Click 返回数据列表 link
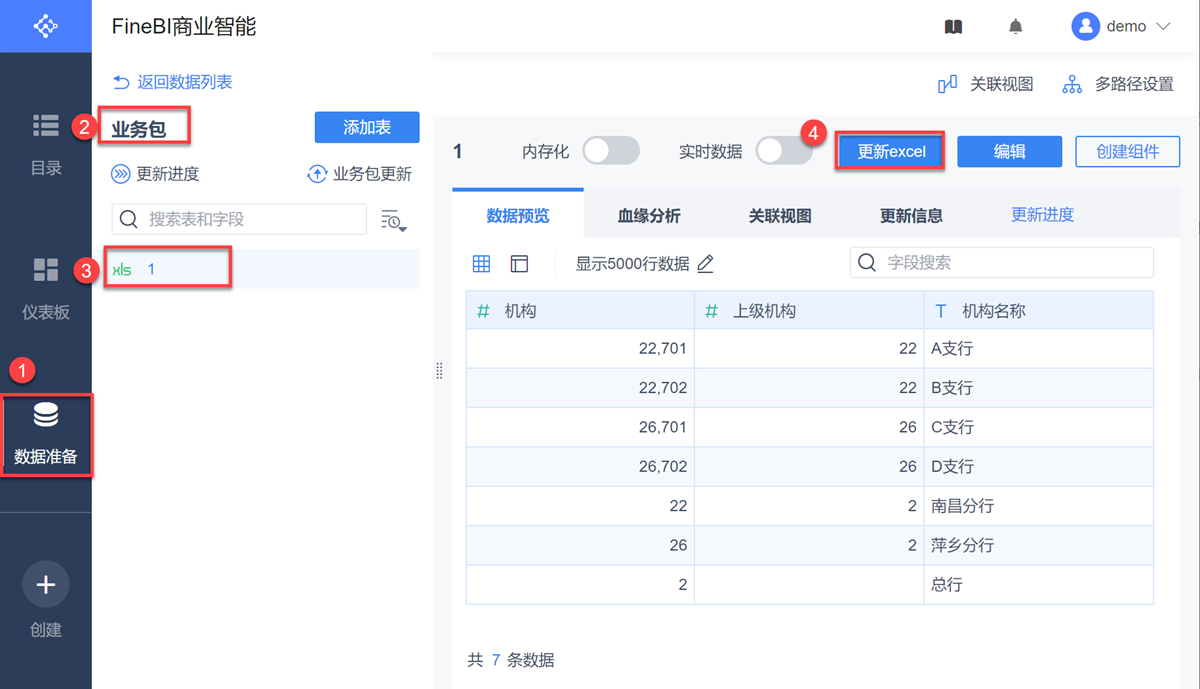The height and width of the screenshot is (689, 1200). [173, 82]
